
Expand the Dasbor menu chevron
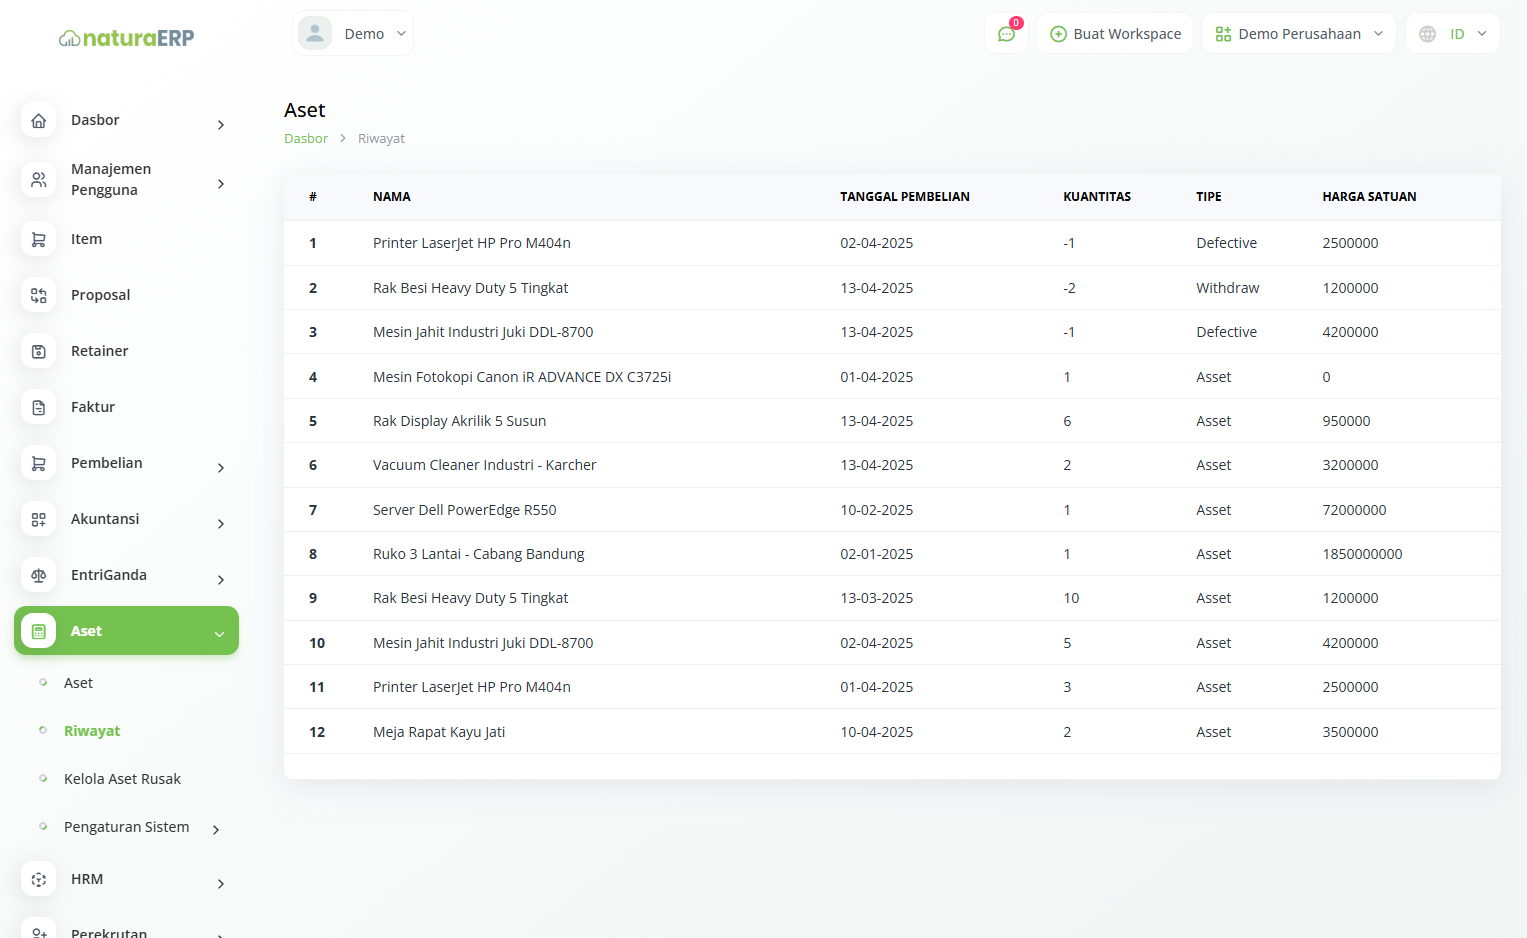(221, 125)
